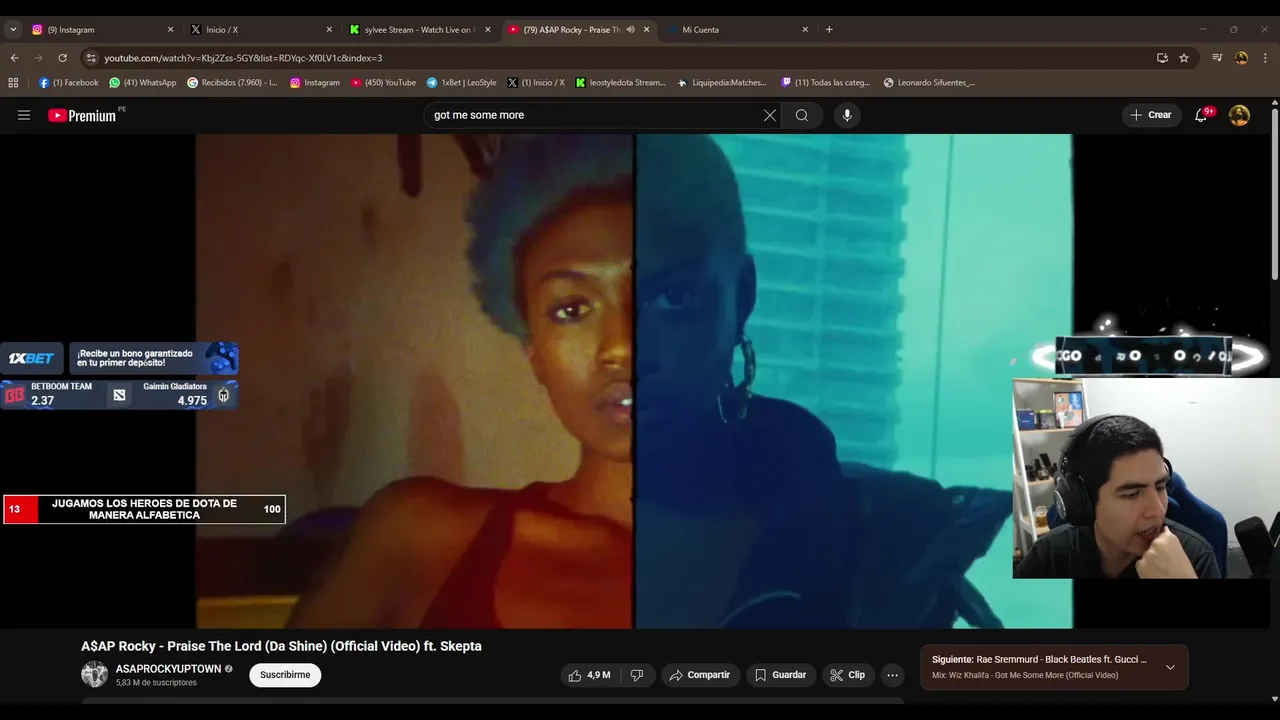Open the Crear upload menu

tap(1151, 115)
